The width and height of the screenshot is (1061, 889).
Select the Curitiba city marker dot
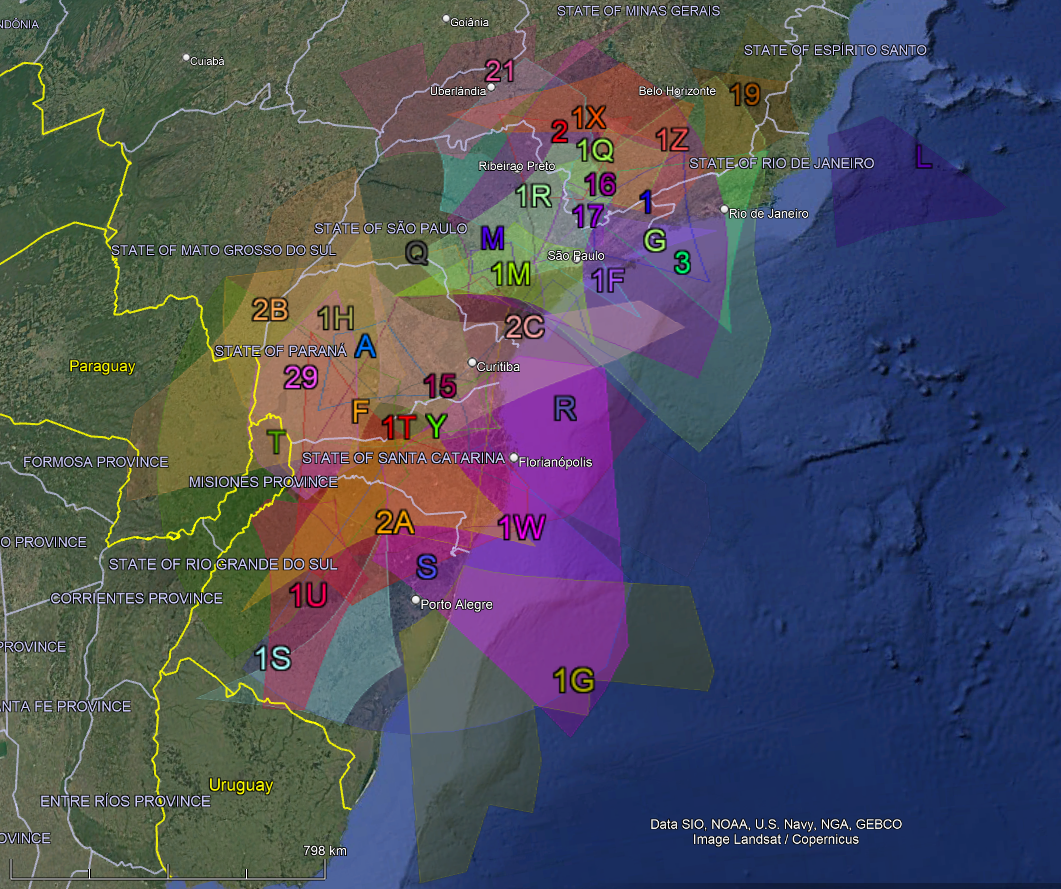[x=472, y=363]
